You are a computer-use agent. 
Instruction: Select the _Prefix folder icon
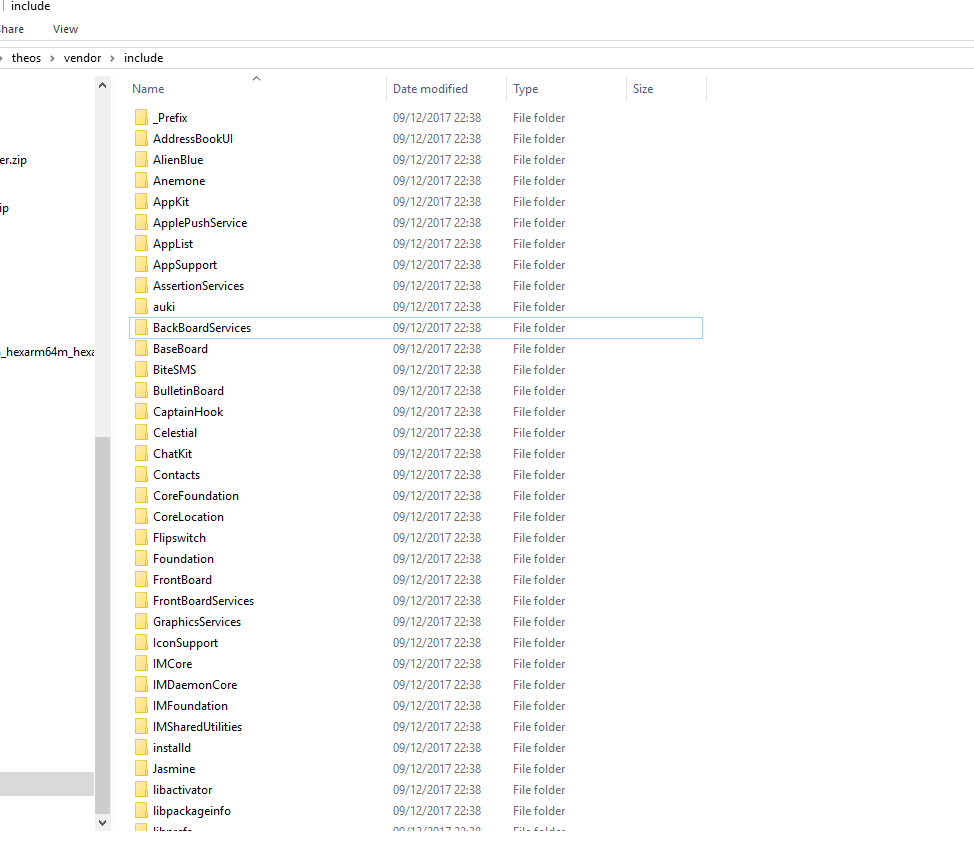pyautogui.click(x=142, y=117)
